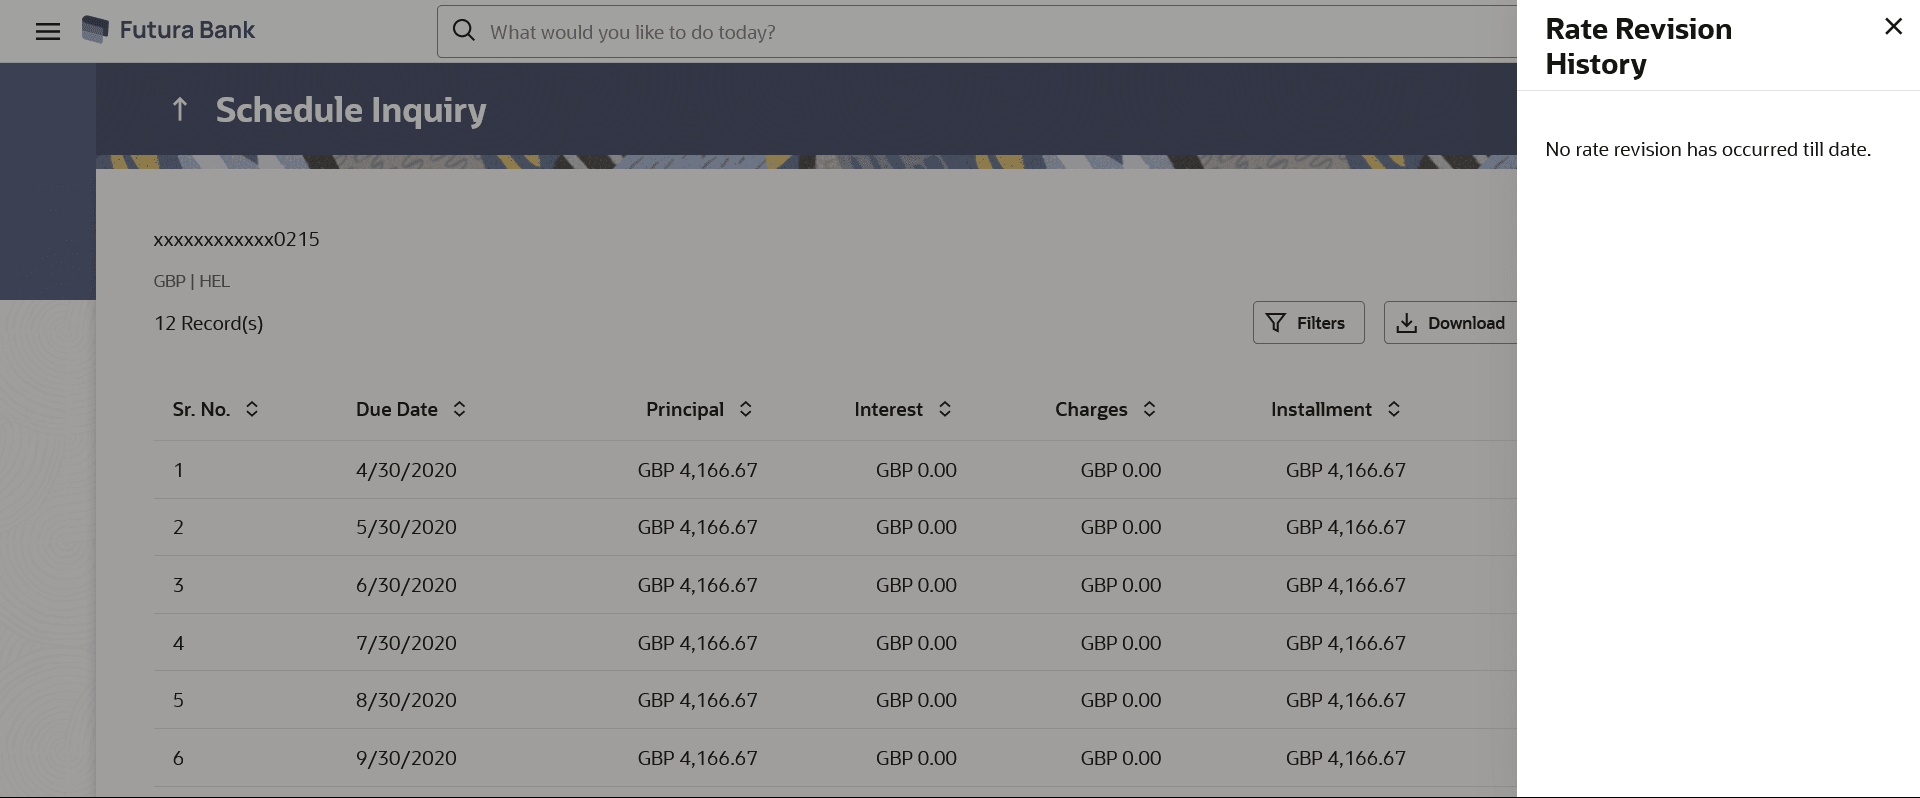Select the due date 4/30/2020
The width and height of the screenshot is (1920, 798).
(406, 470)
